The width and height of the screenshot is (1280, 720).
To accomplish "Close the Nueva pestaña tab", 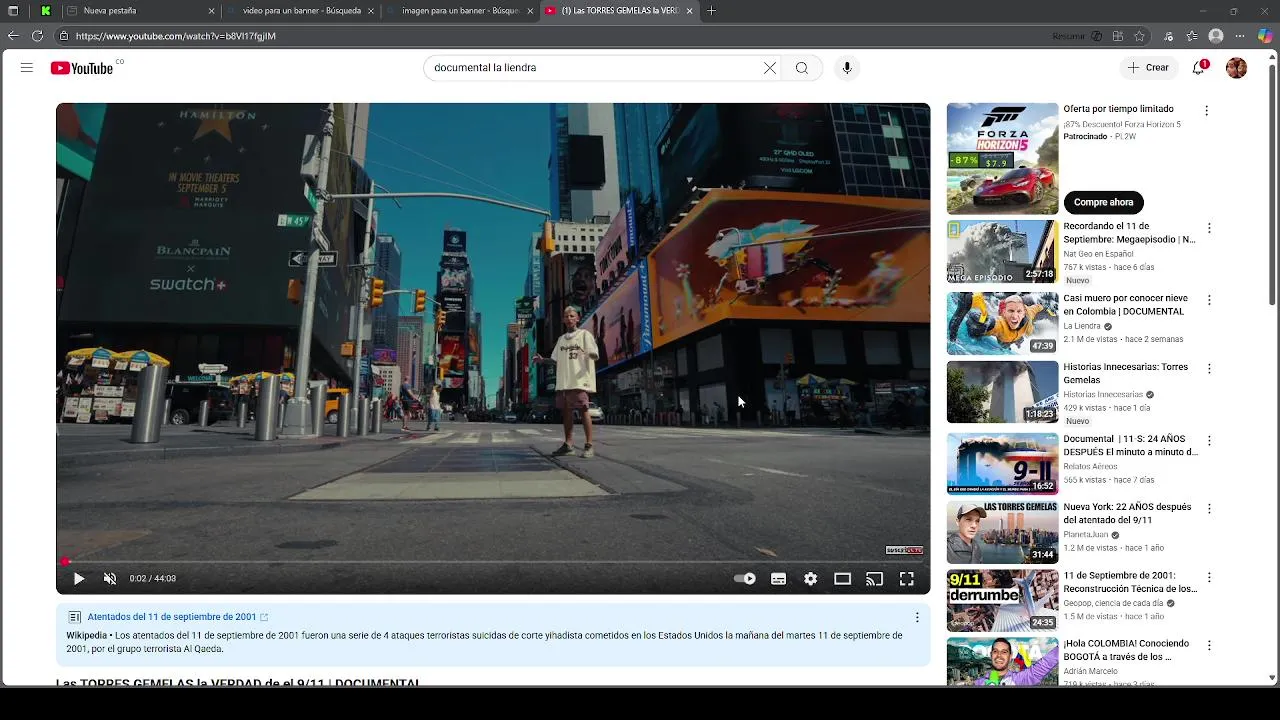I will [x=211, y=11].
